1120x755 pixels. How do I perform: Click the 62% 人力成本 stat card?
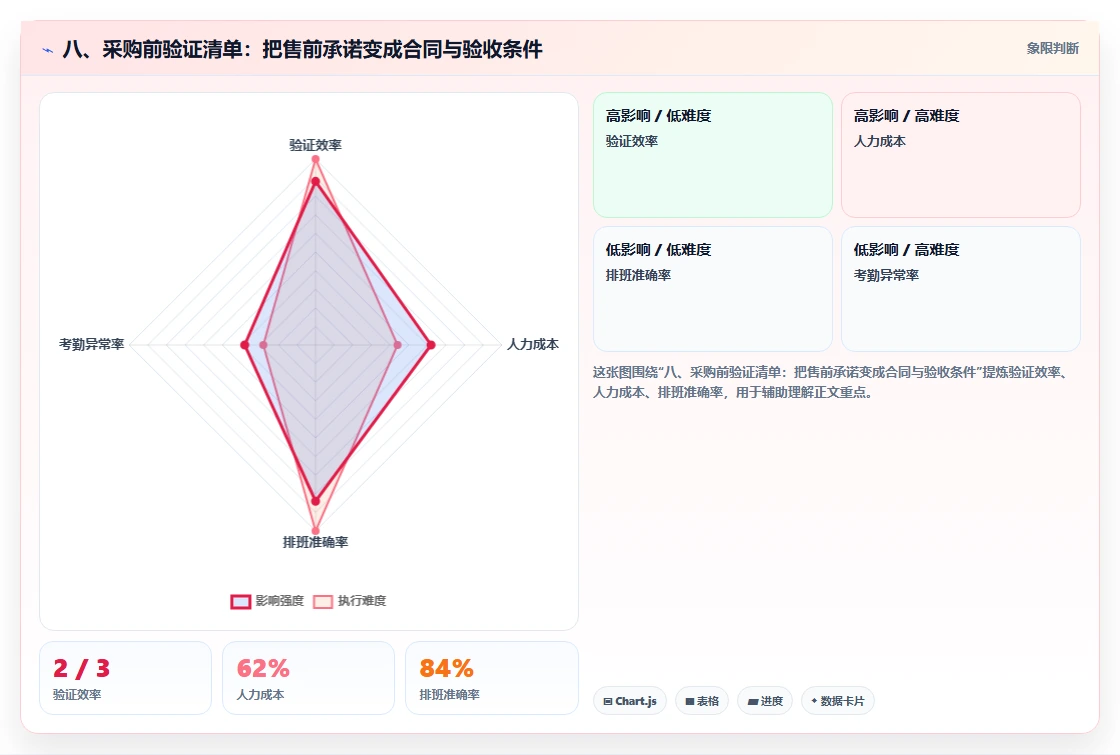tap(309, 678)
